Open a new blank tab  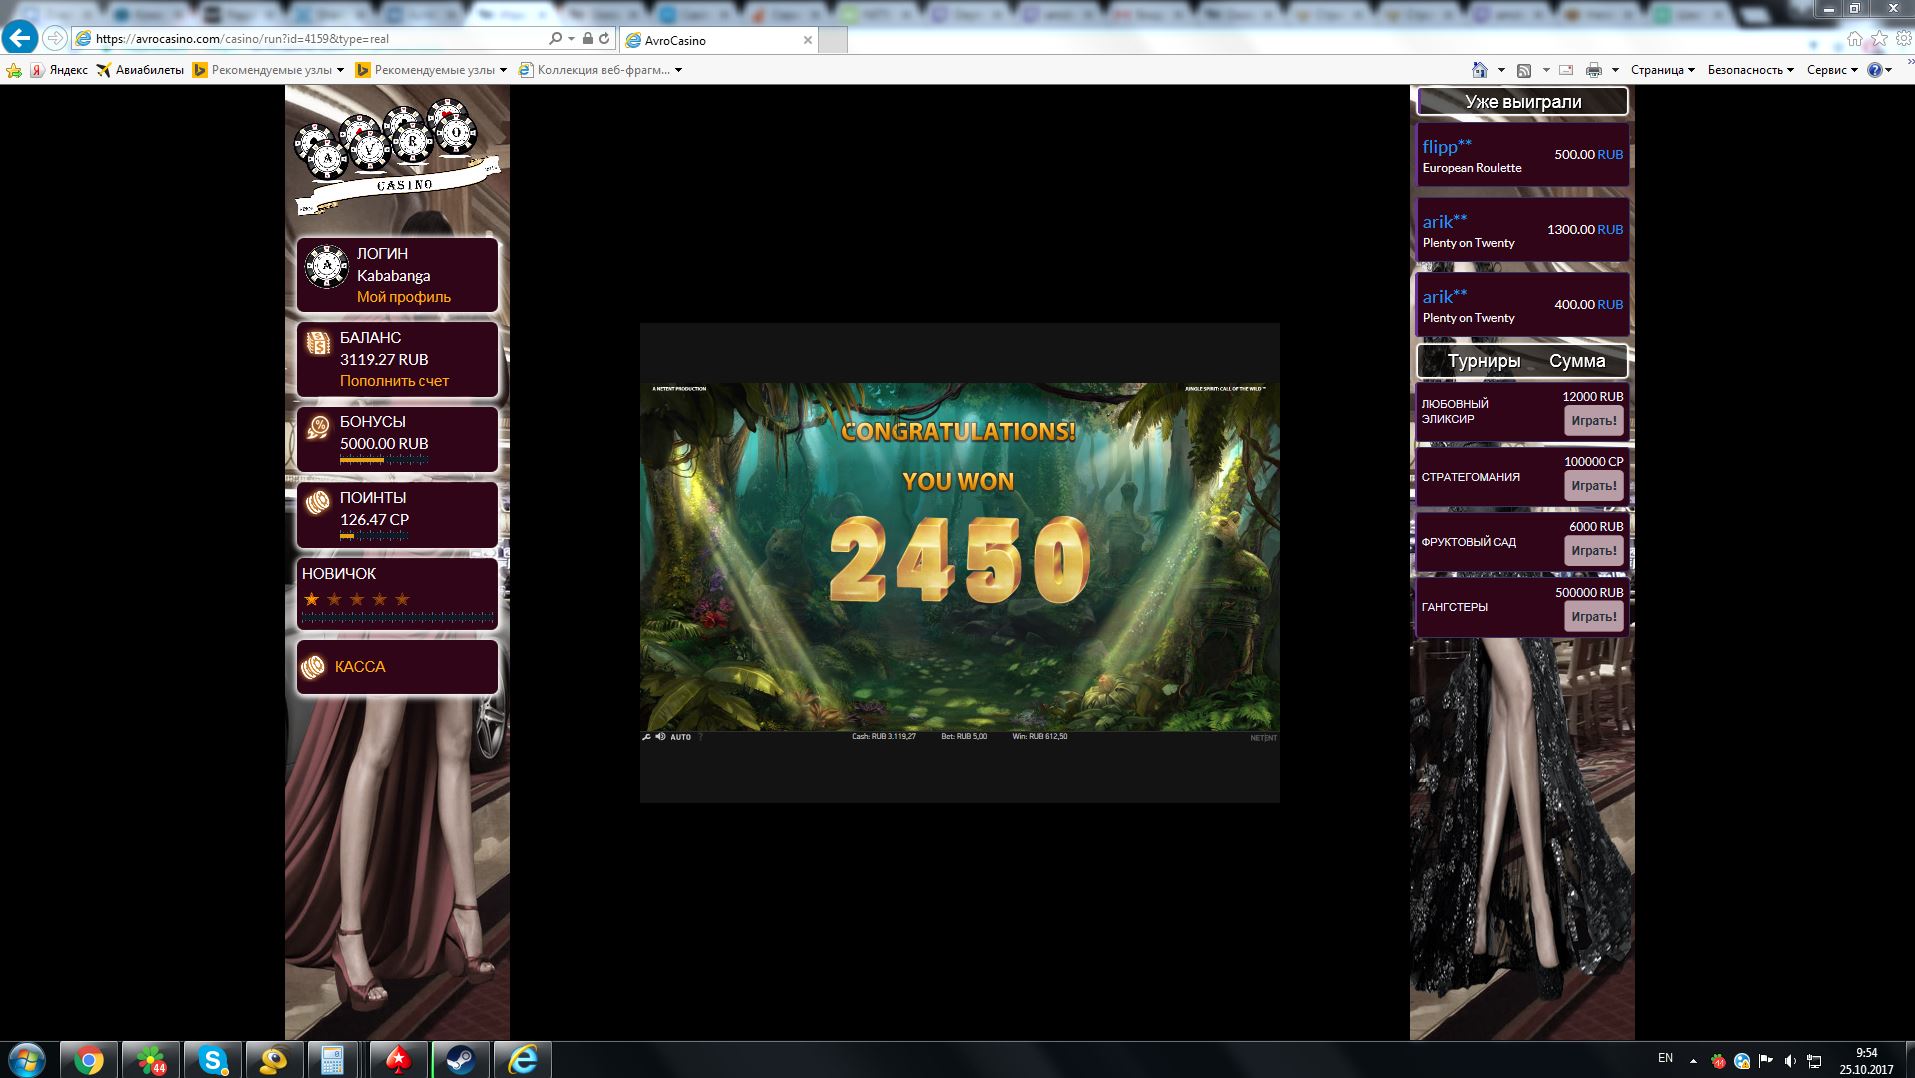tap(833, 40)
